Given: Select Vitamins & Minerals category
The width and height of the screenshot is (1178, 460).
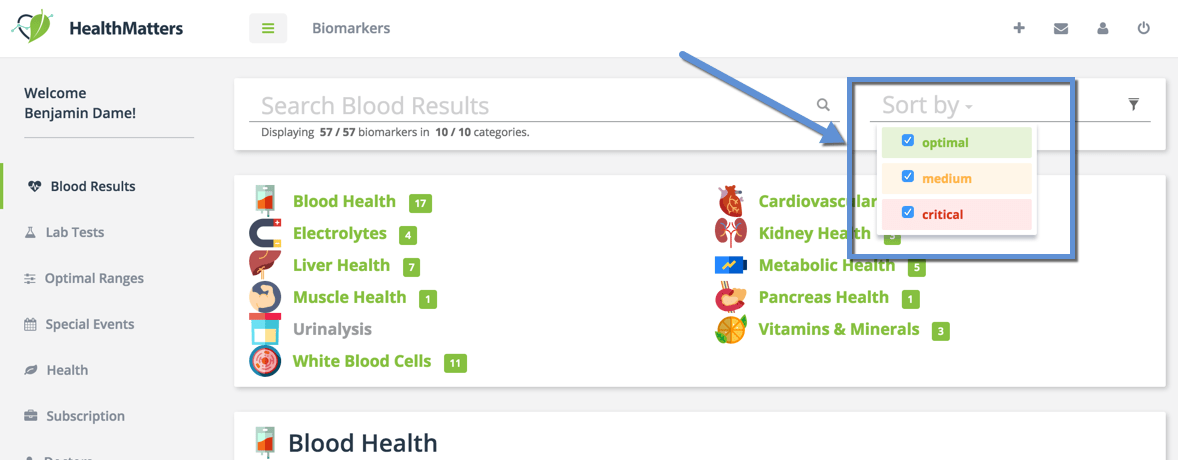Looking at the screenshot, I should click(x=838, y=329).
